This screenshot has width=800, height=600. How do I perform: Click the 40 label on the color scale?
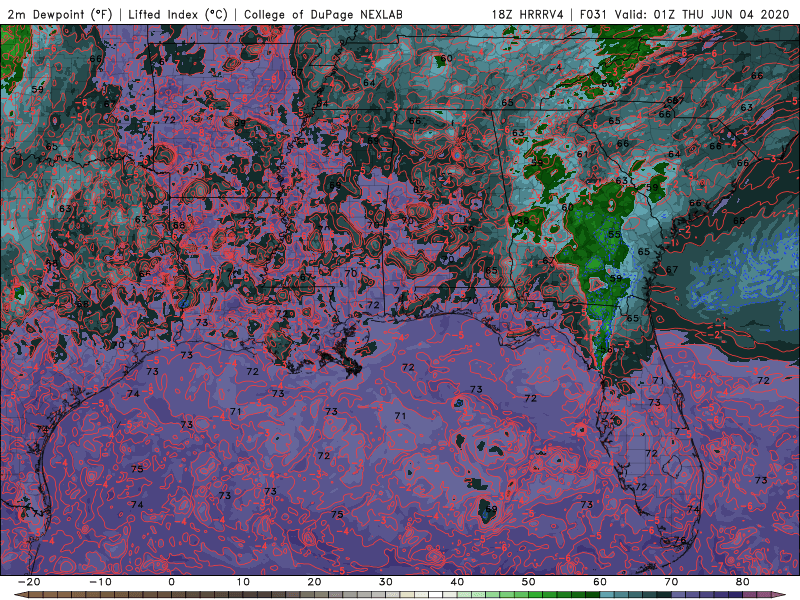coord(457,582)
